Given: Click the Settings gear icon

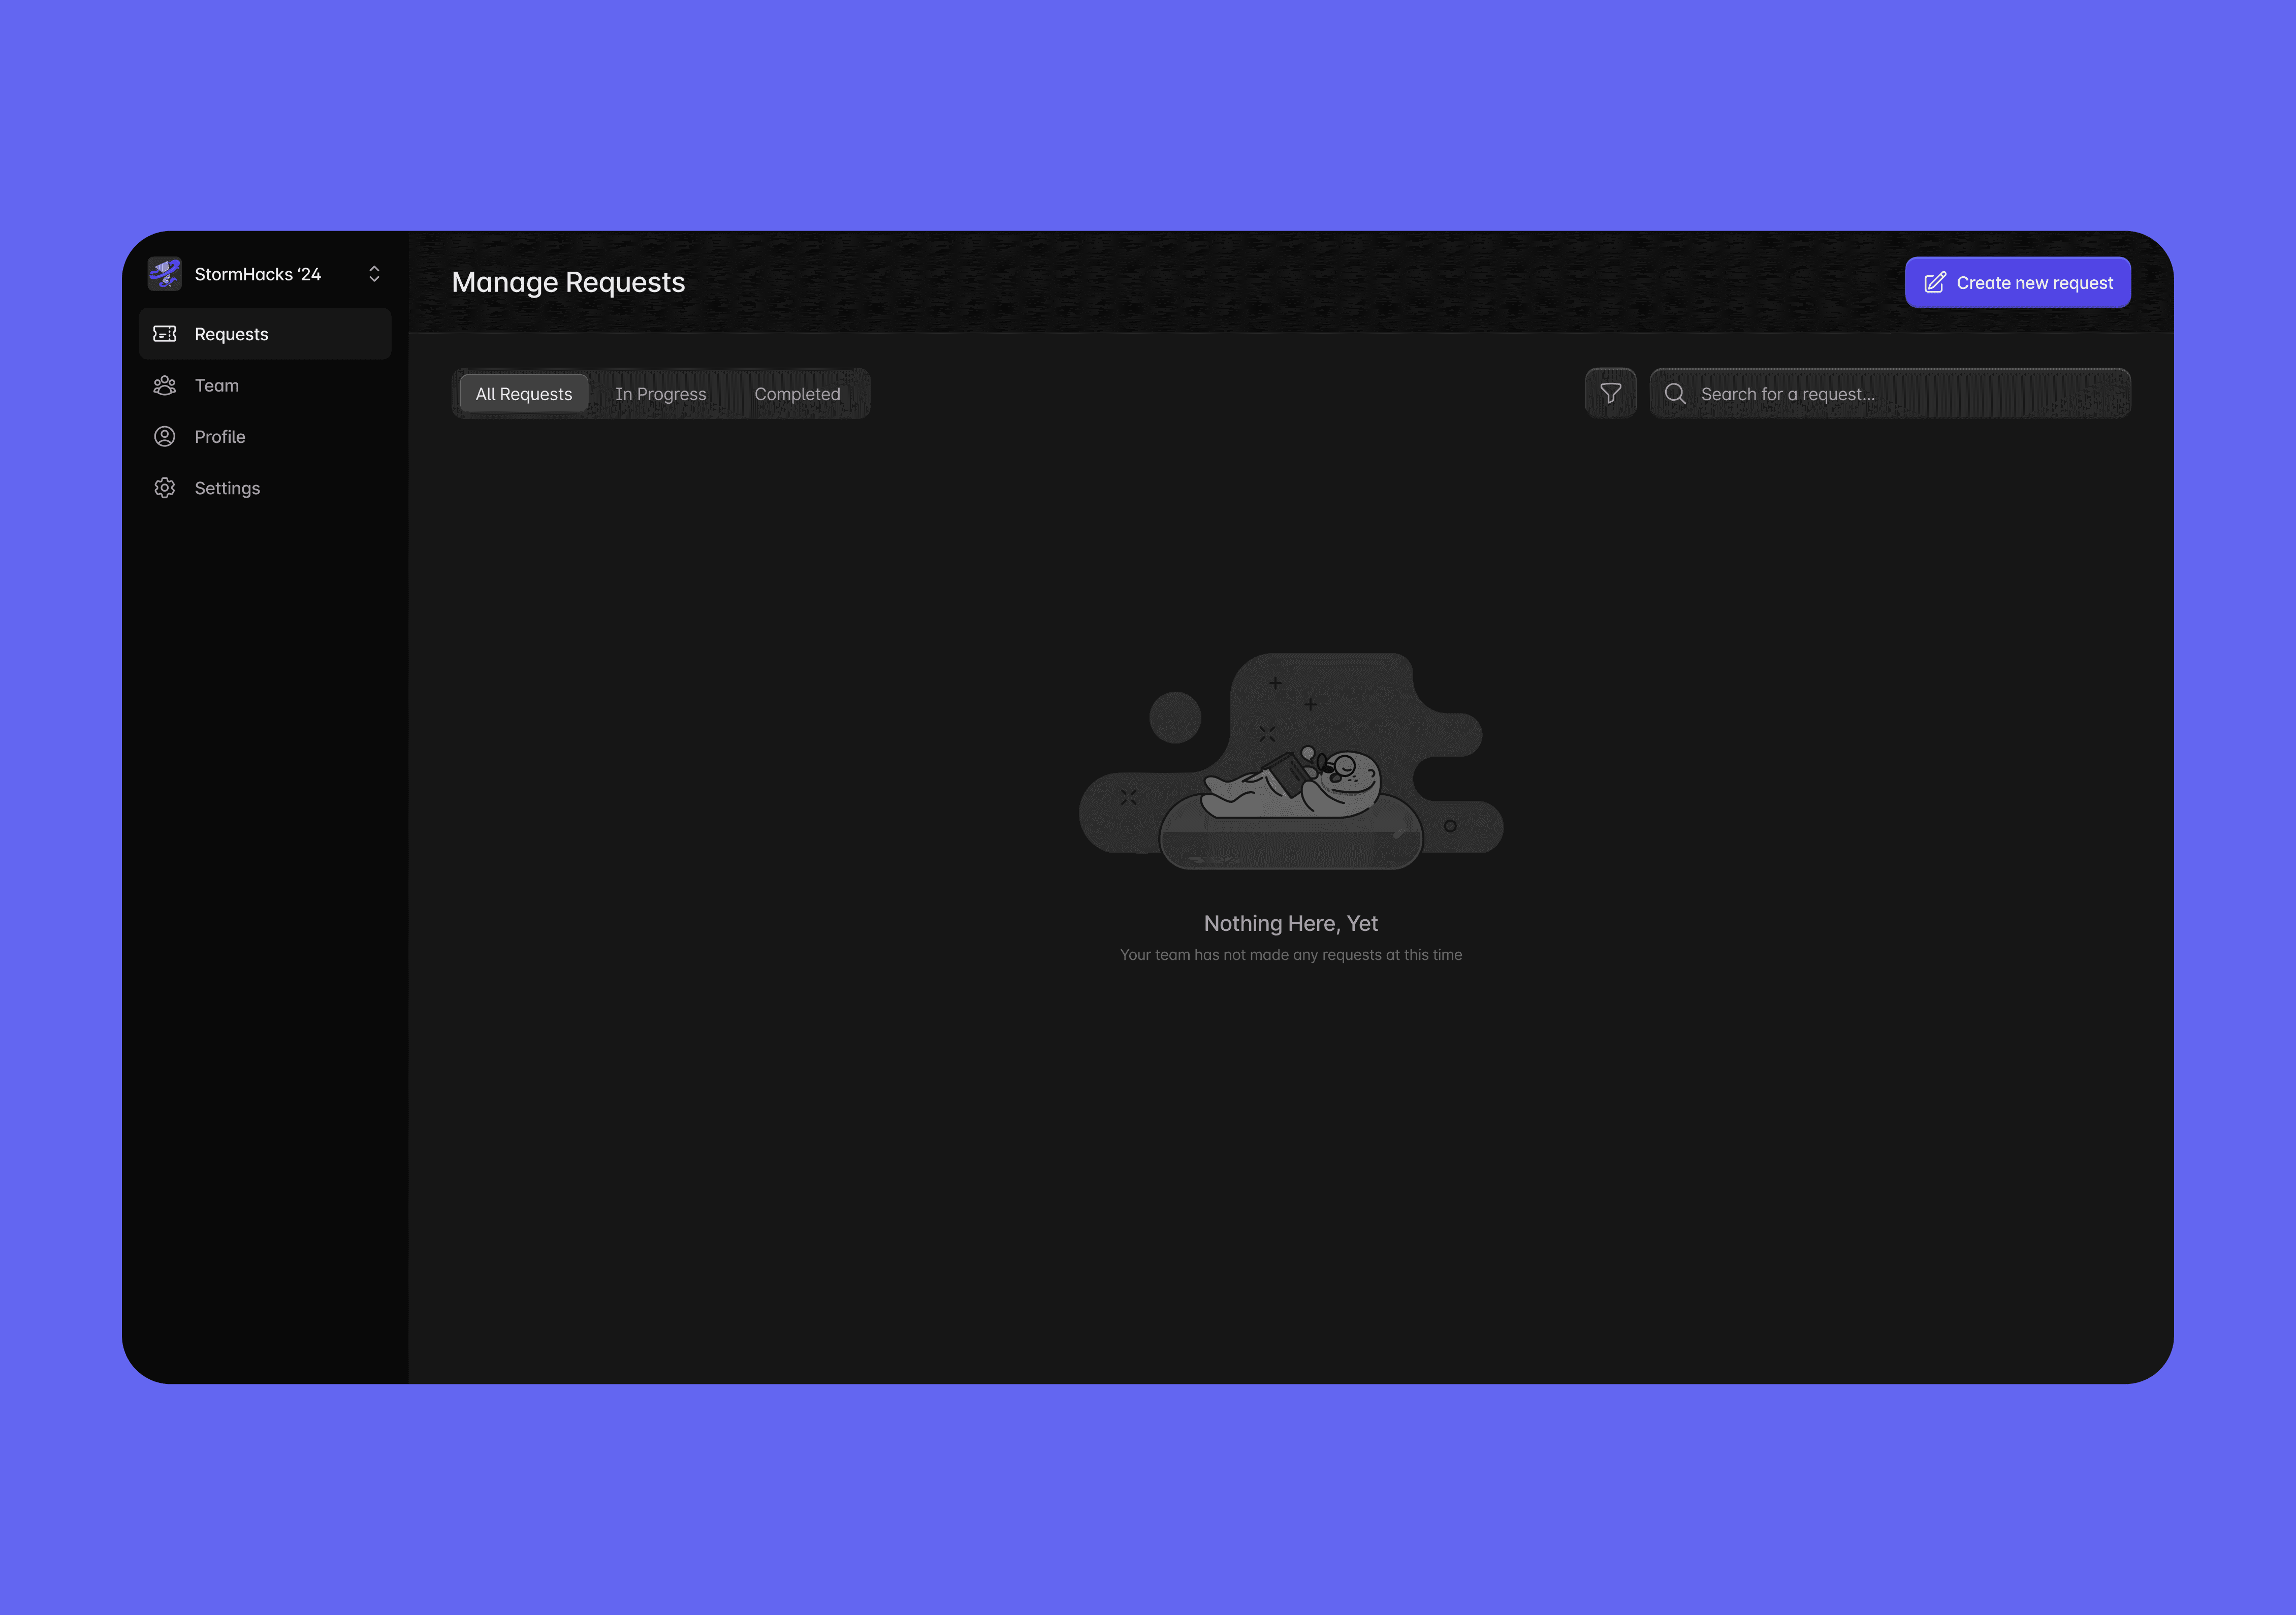Looking at the screenshot, I should (x=165, y=488).
